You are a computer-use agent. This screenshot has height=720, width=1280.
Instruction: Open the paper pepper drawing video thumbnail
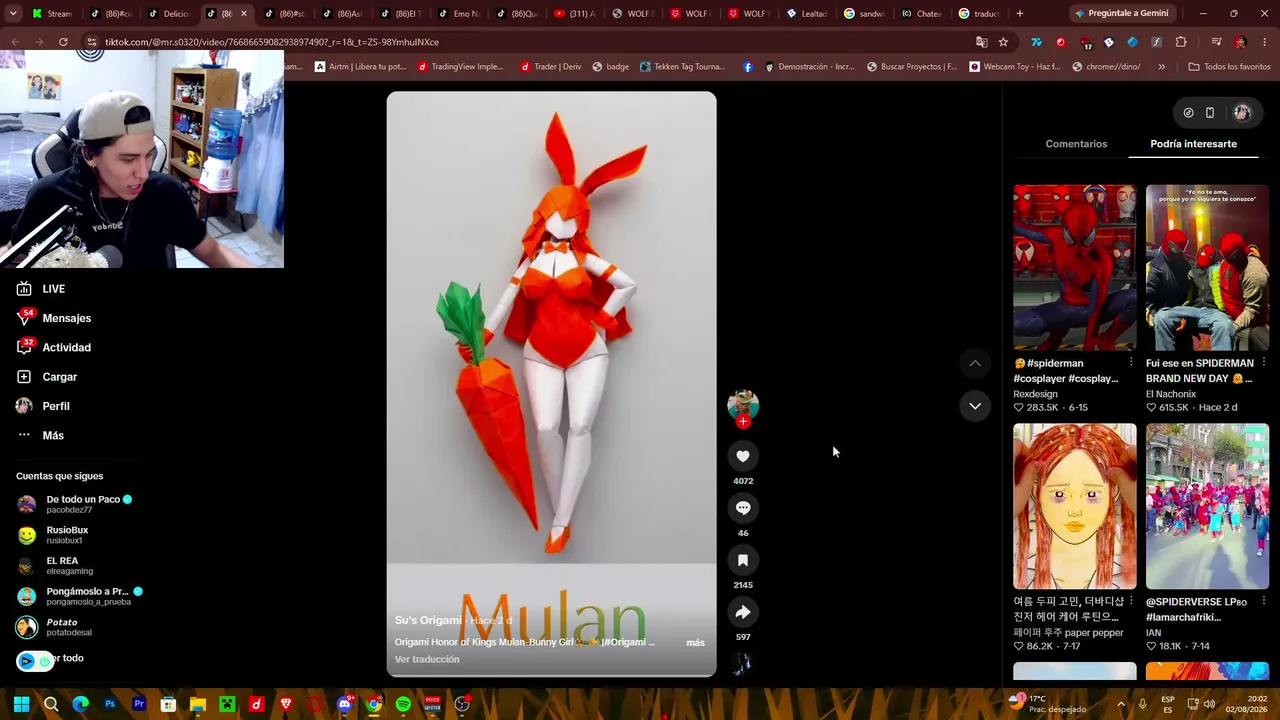click(x=1075, y=506)
